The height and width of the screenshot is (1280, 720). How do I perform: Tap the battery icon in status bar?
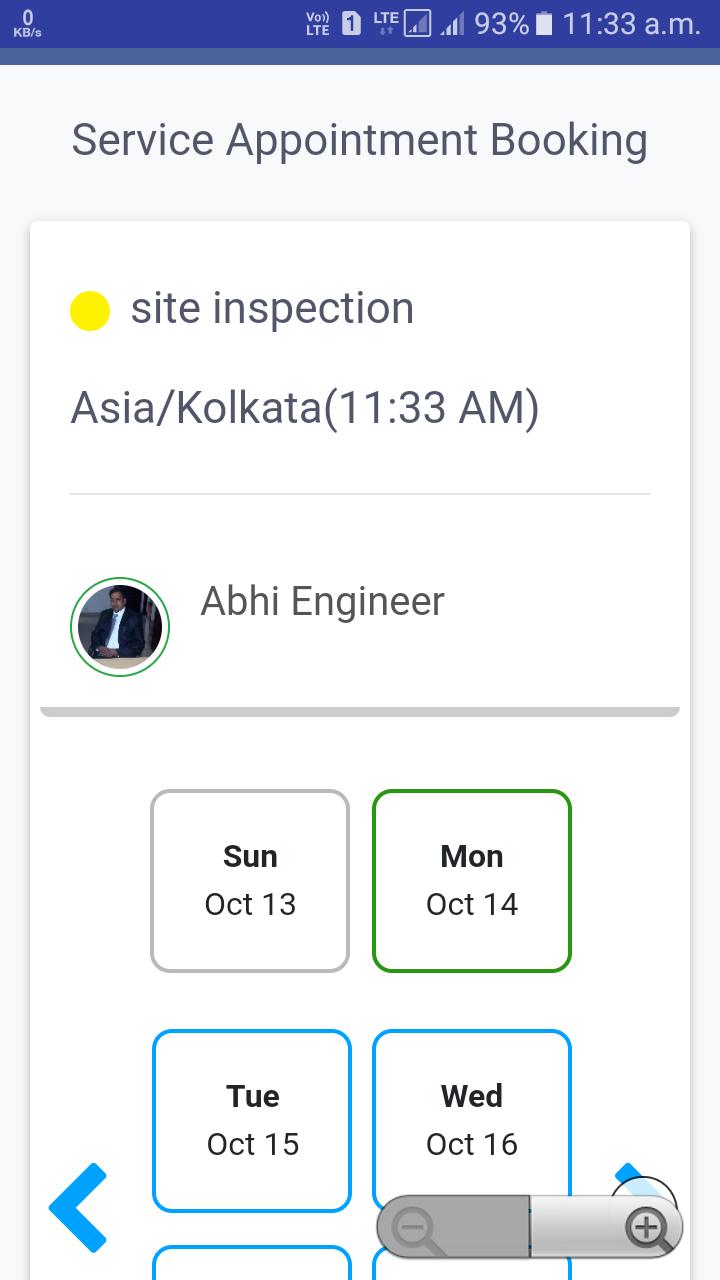tap(544, 23)
